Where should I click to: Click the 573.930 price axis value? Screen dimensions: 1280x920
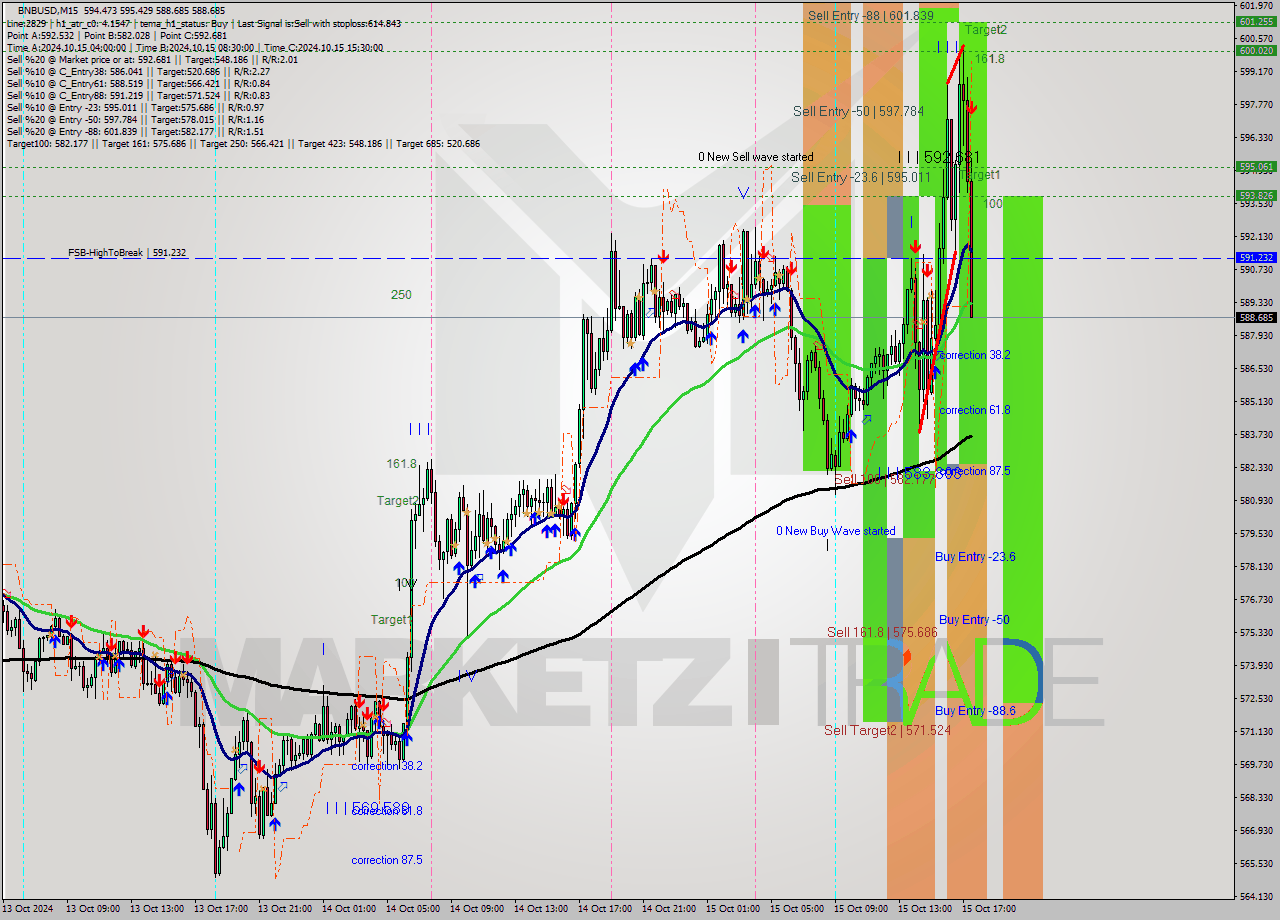[1256, 665]
